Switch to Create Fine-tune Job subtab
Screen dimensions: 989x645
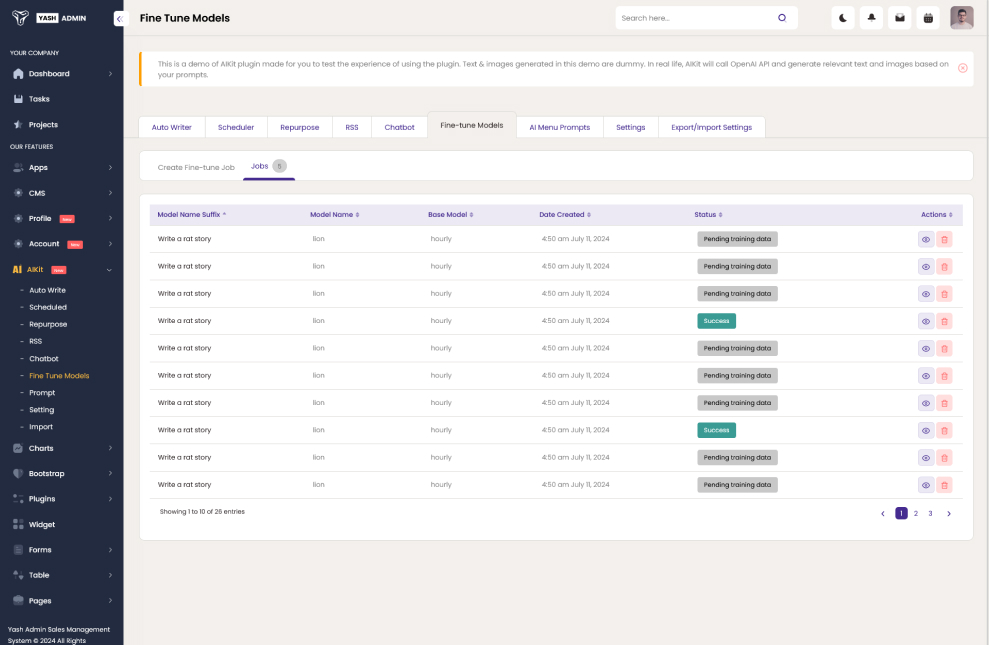196,168
